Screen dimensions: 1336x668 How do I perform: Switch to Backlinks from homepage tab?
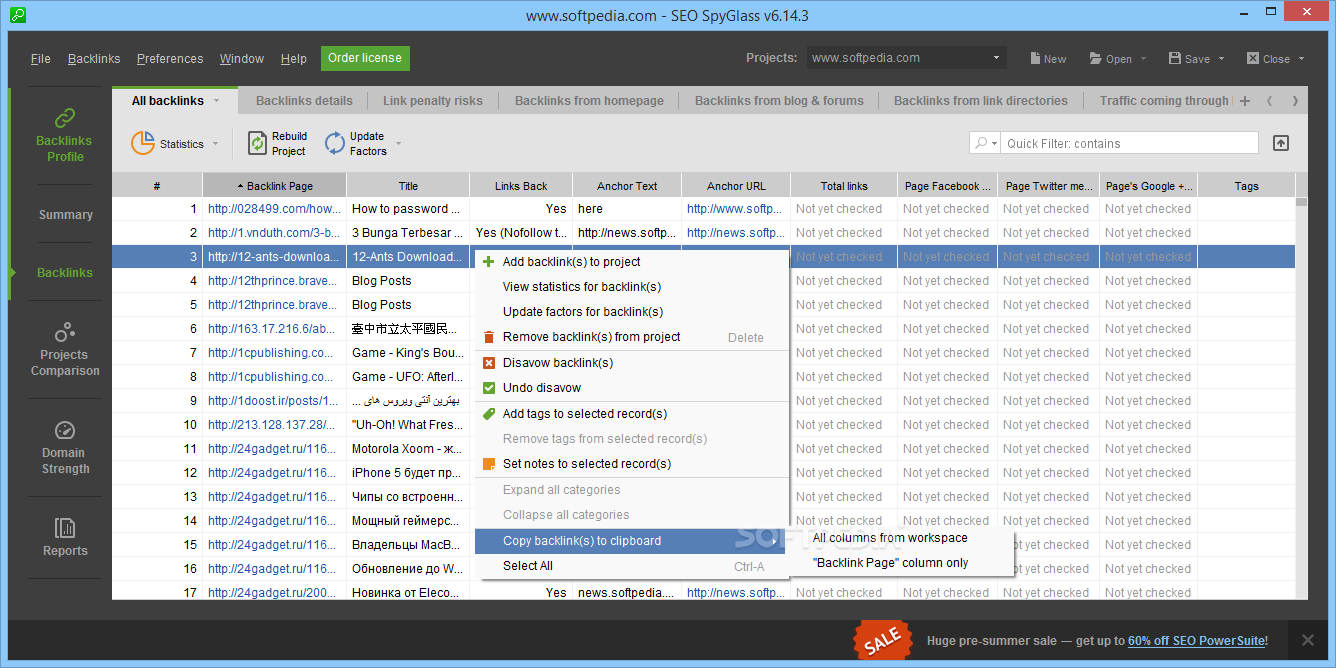coord(589,101)
